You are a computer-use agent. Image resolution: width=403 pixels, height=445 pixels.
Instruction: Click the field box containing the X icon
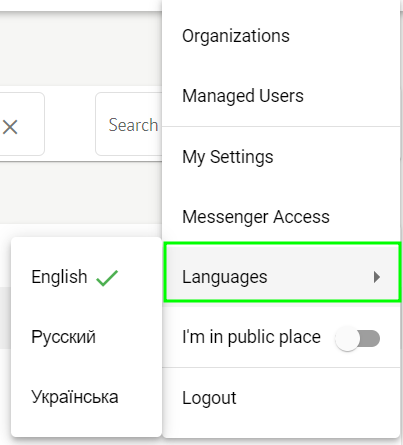click(22, 124)
